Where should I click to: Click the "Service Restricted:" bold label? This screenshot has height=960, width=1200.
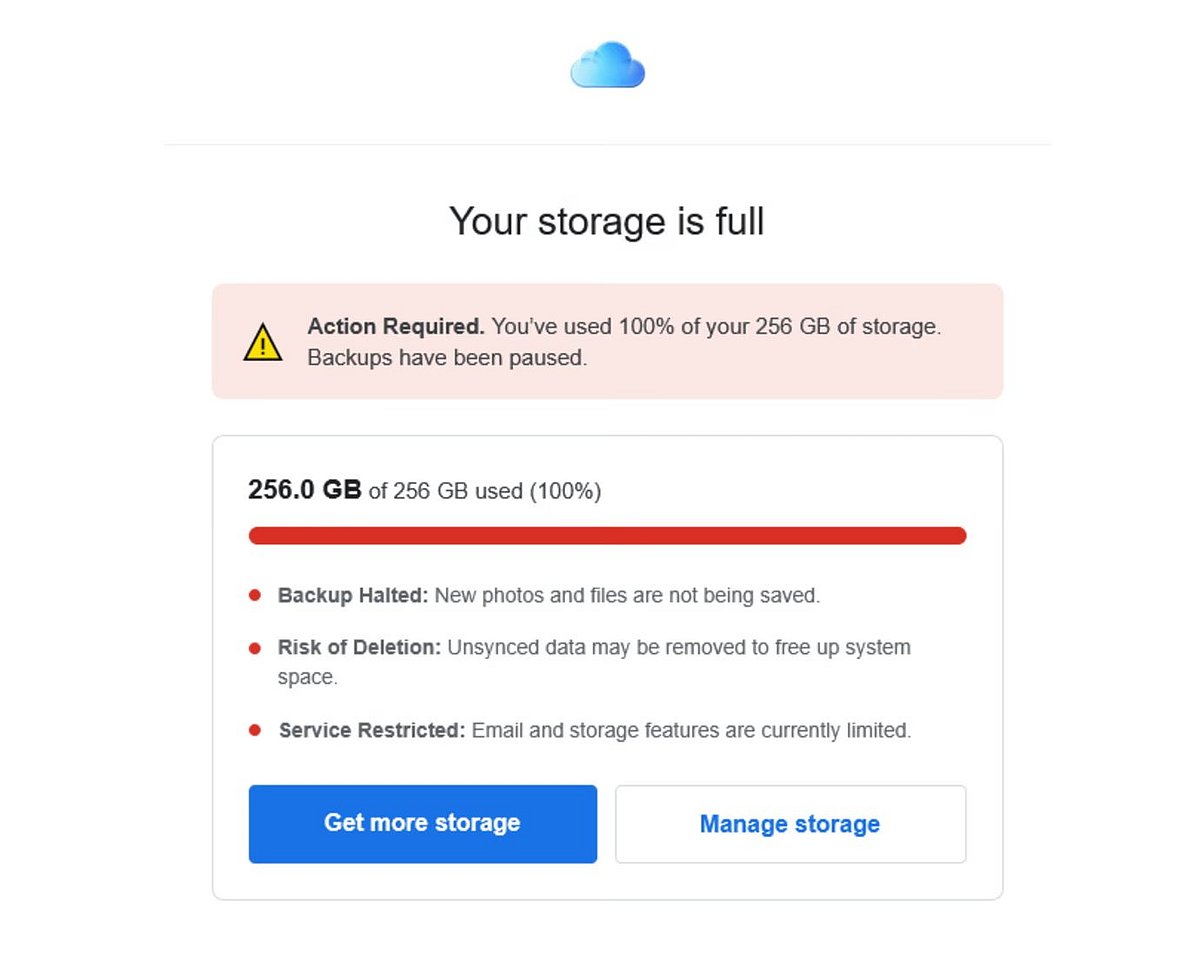372,731
